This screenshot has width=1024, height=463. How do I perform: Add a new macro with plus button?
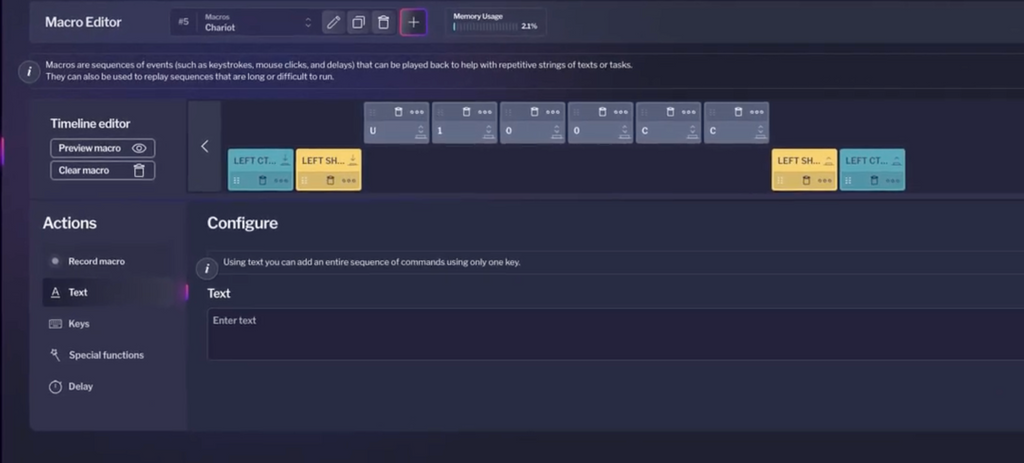point(414,22)
